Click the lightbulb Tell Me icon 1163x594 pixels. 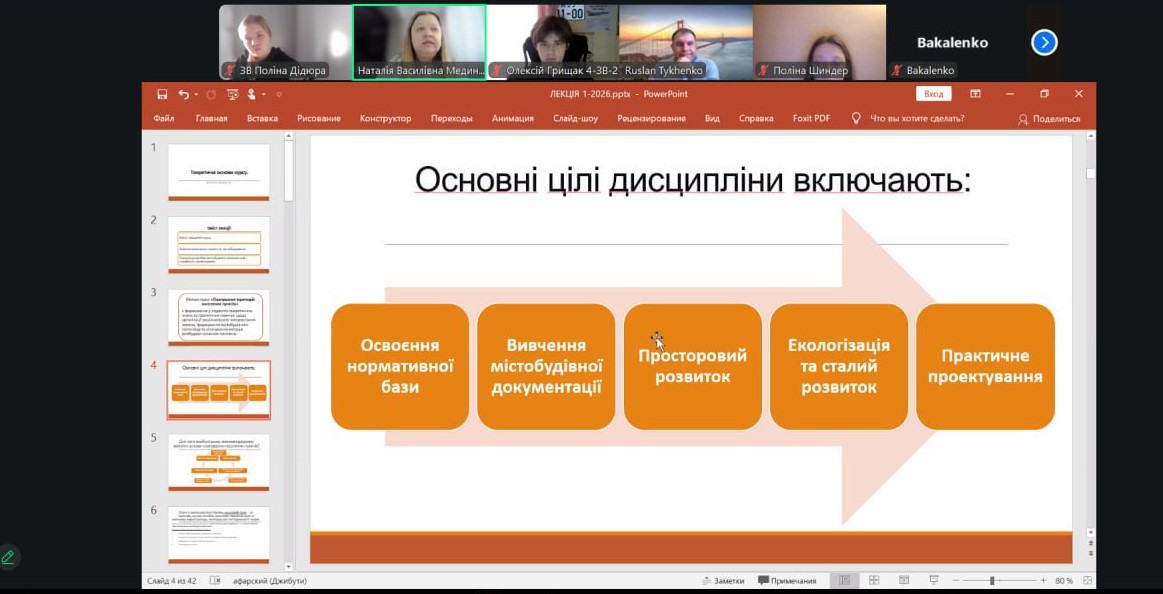[x=856, y=118]
